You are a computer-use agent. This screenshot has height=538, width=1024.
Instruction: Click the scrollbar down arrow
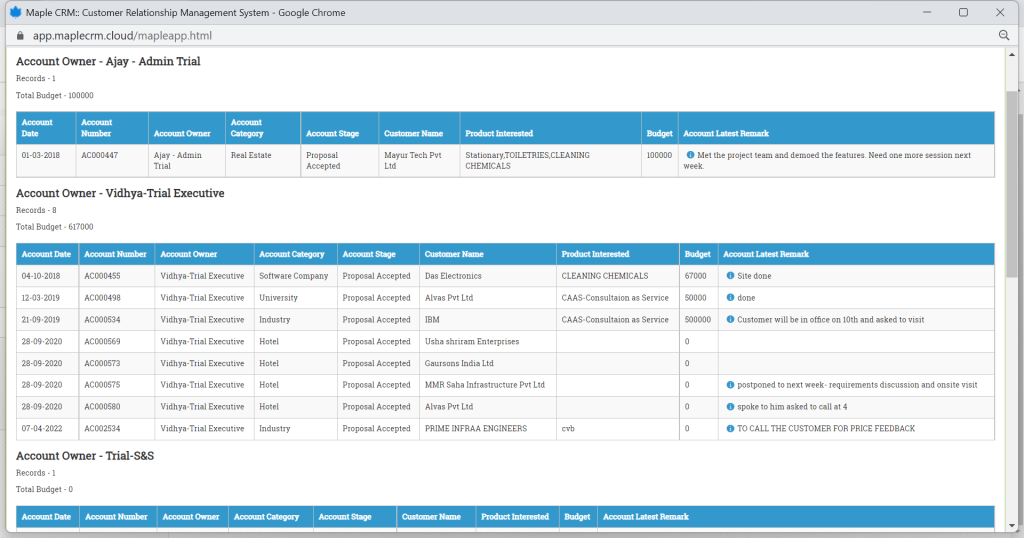(x=1012, y=526)
